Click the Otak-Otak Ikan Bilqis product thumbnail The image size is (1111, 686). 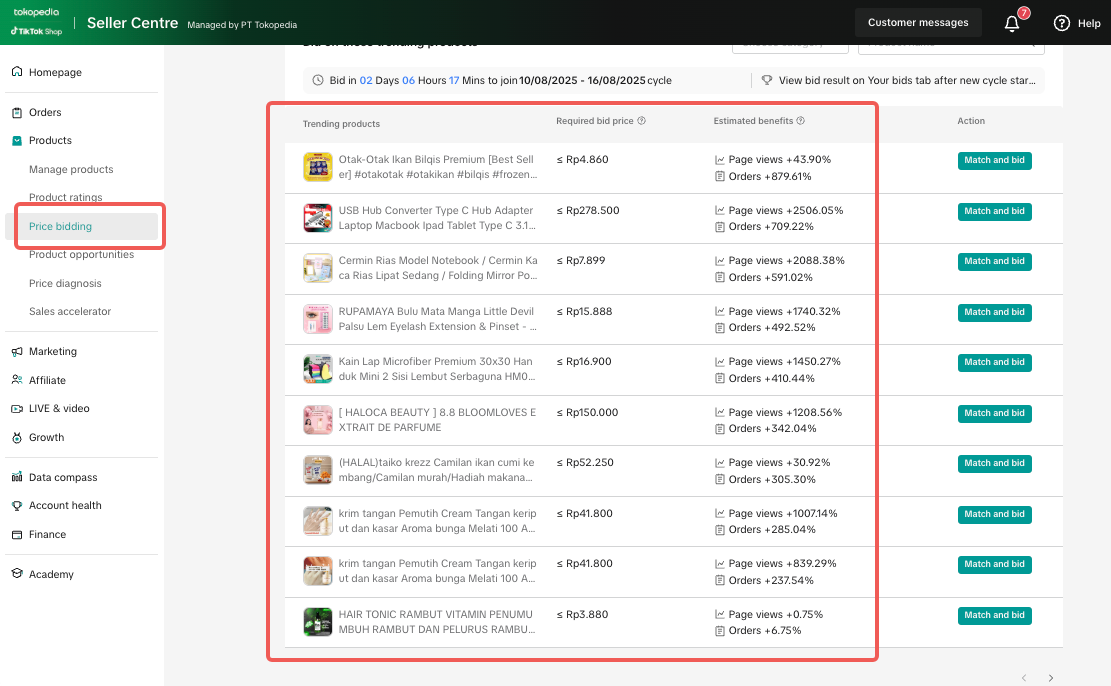(x=317, y=167)
